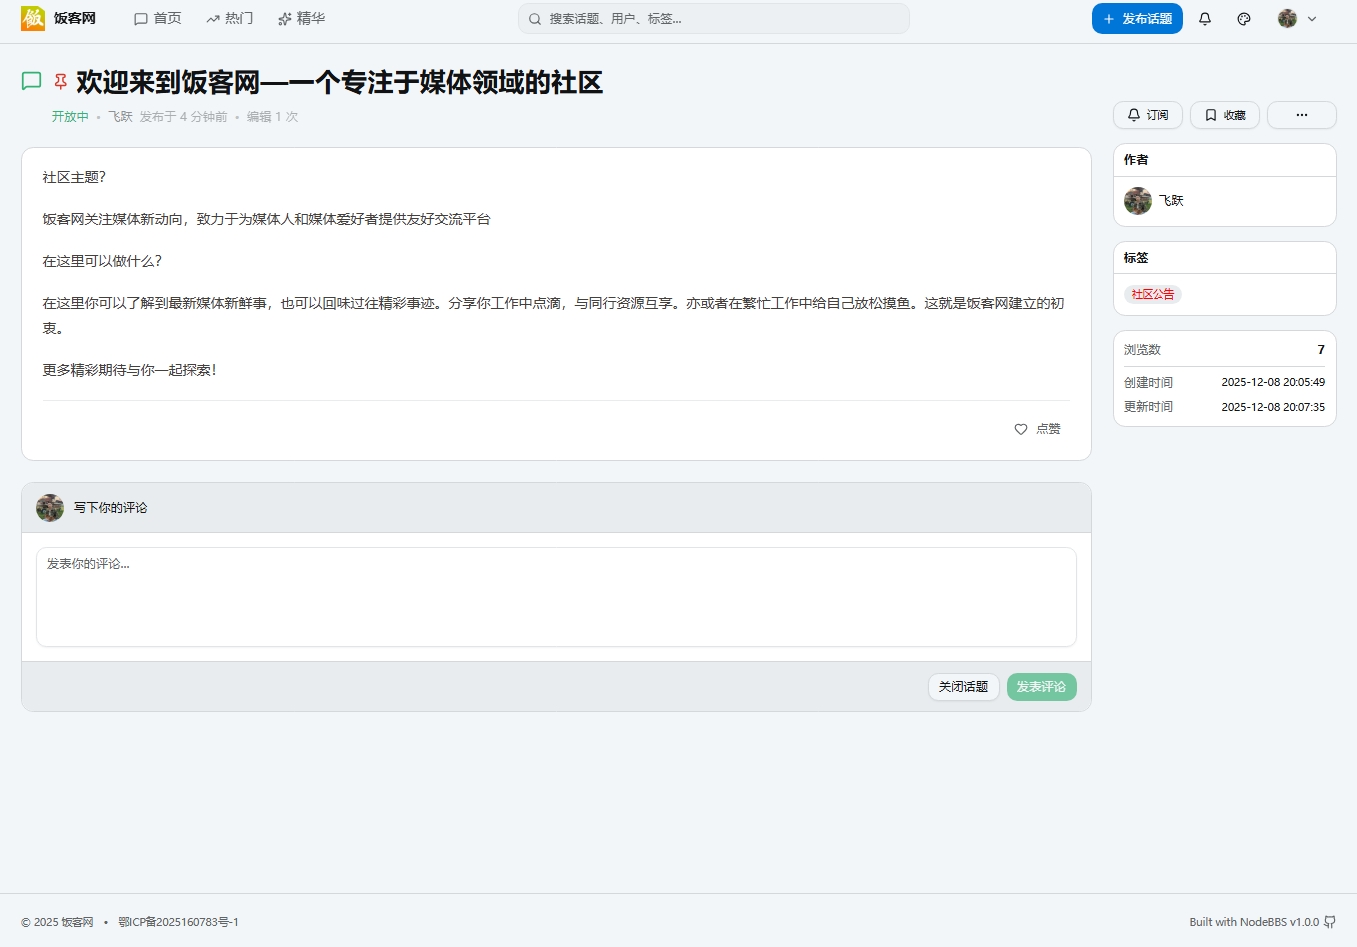
Task: Click the topic speech bubble icon
Action: point(32,82)
